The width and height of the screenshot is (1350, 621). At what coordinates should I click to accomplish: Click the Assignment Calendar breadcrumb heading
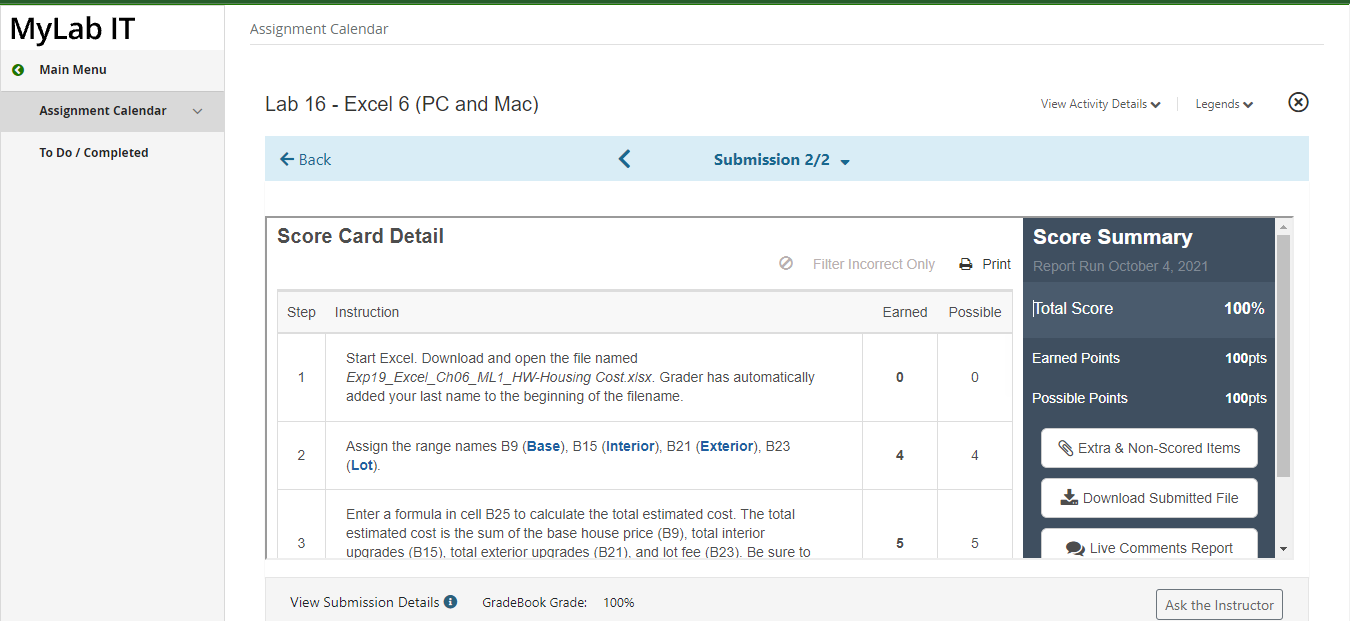pyautogui.click(x=319, y=29)
